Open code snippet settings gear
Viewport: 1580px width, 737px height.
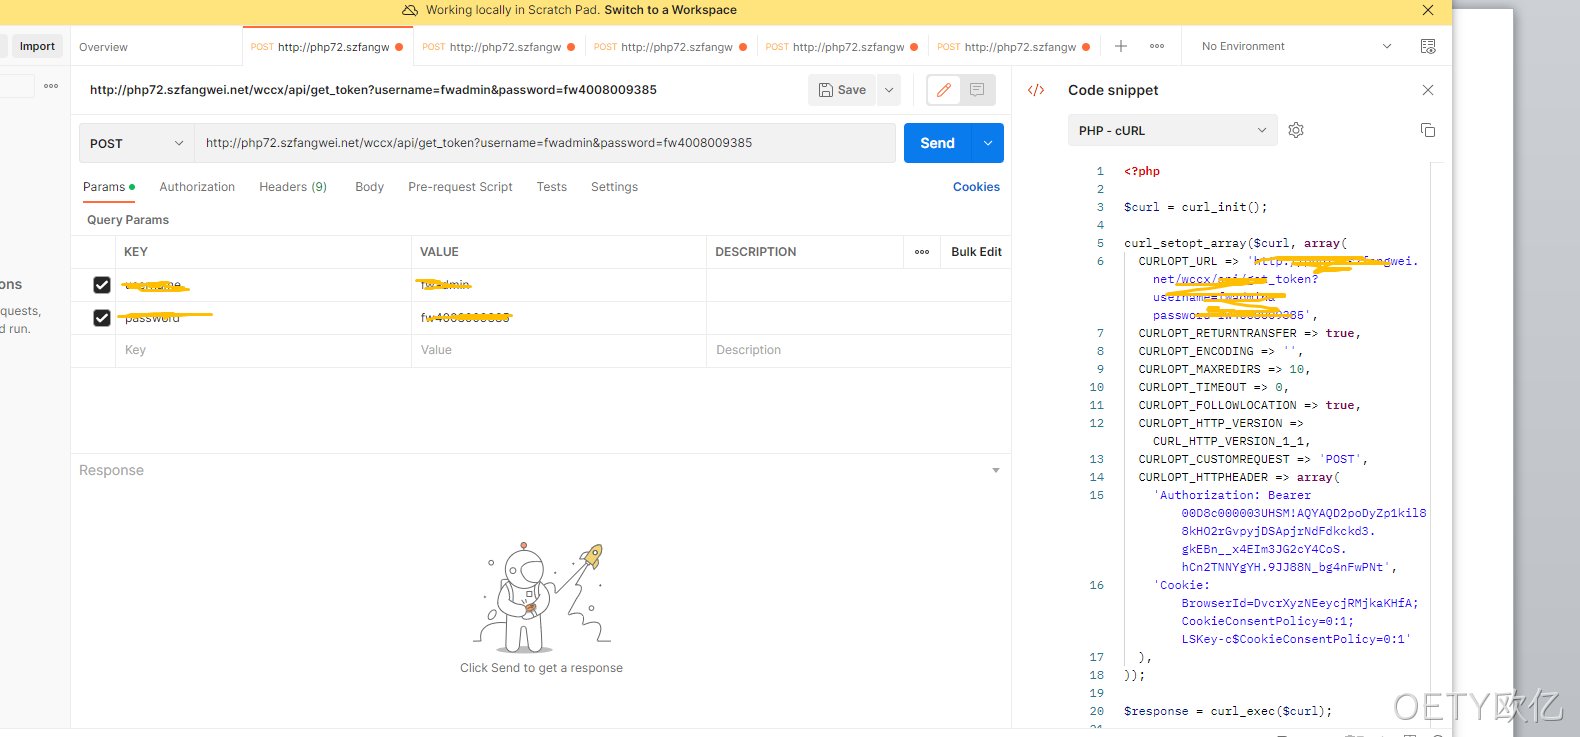click(1296, 130)
